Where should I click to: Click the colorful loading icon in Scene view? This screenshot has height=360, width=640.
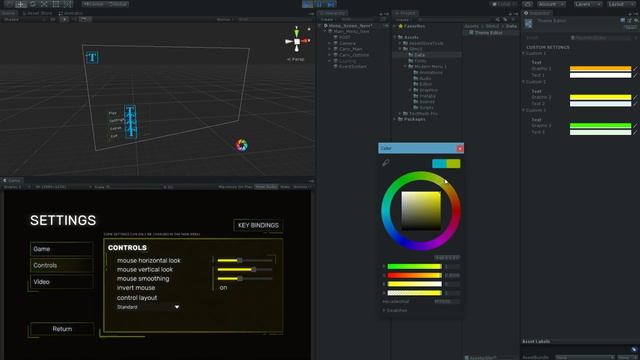click(x=242, y=145)
